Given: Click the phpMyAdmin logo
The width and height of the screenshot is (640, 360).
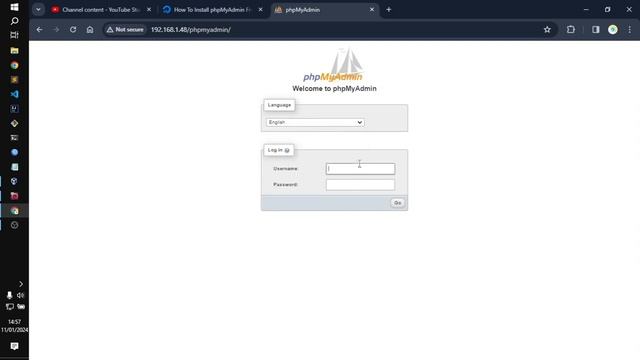Looking at the screenshot, I should [334, 65].
